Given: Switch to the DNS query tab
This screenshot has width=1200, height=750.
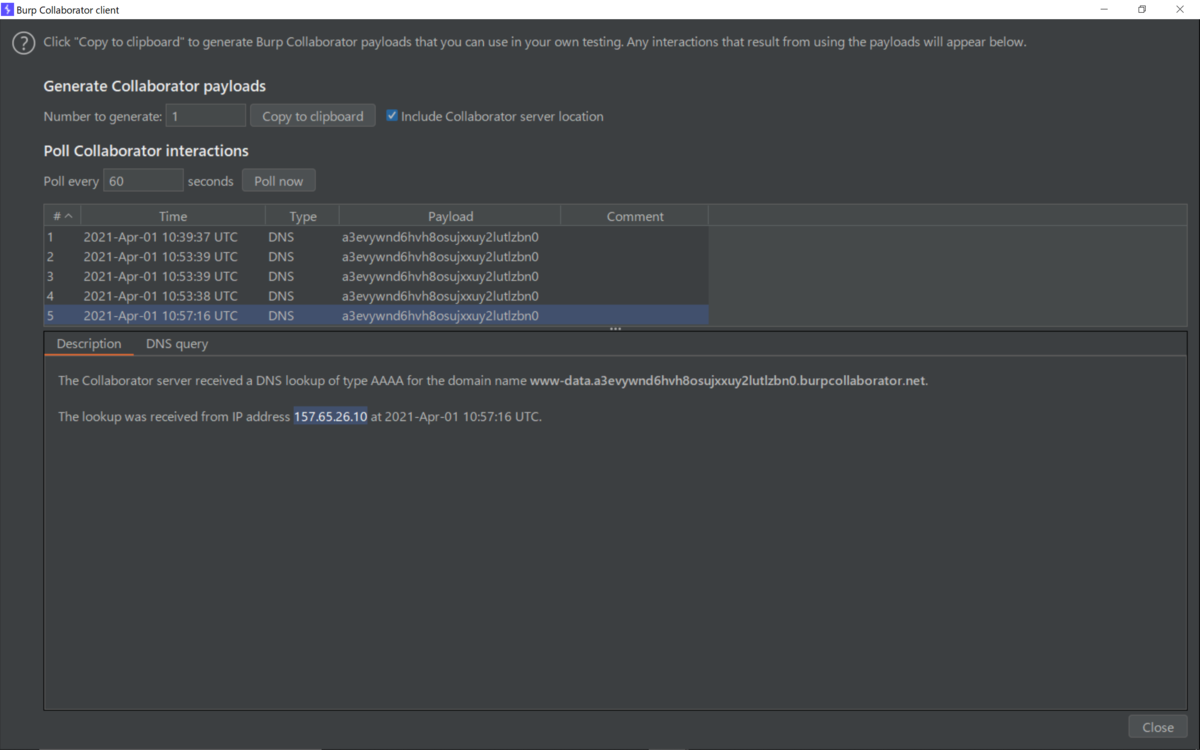Looking at the screenshot, I should (177, 344).
